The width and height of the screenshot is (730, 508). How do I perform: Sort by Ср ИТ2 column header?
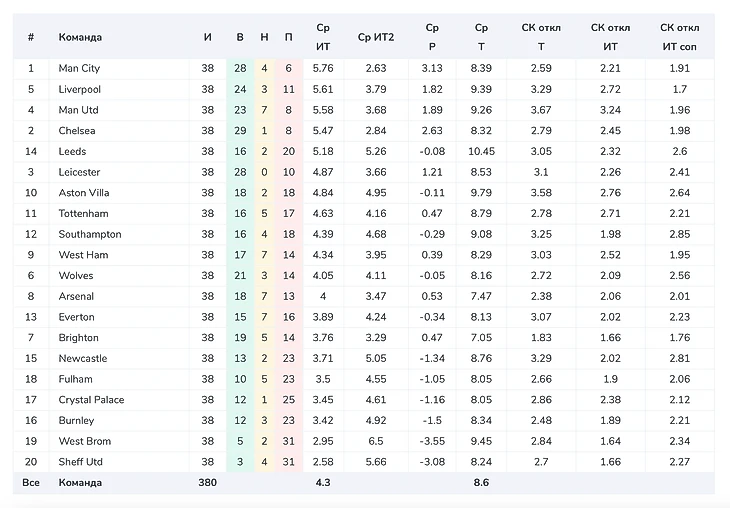376,38
